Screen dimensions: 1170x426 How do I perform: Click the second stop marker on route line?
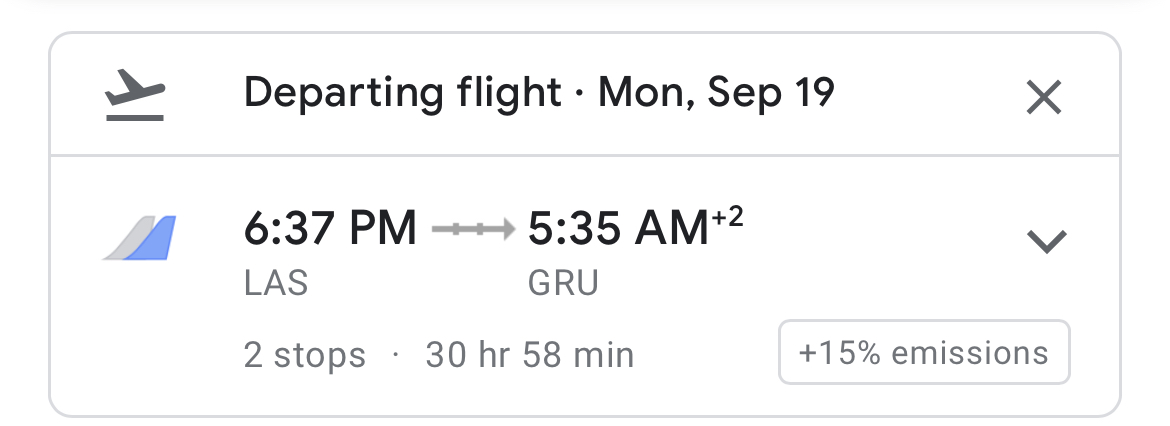(481, 230)
